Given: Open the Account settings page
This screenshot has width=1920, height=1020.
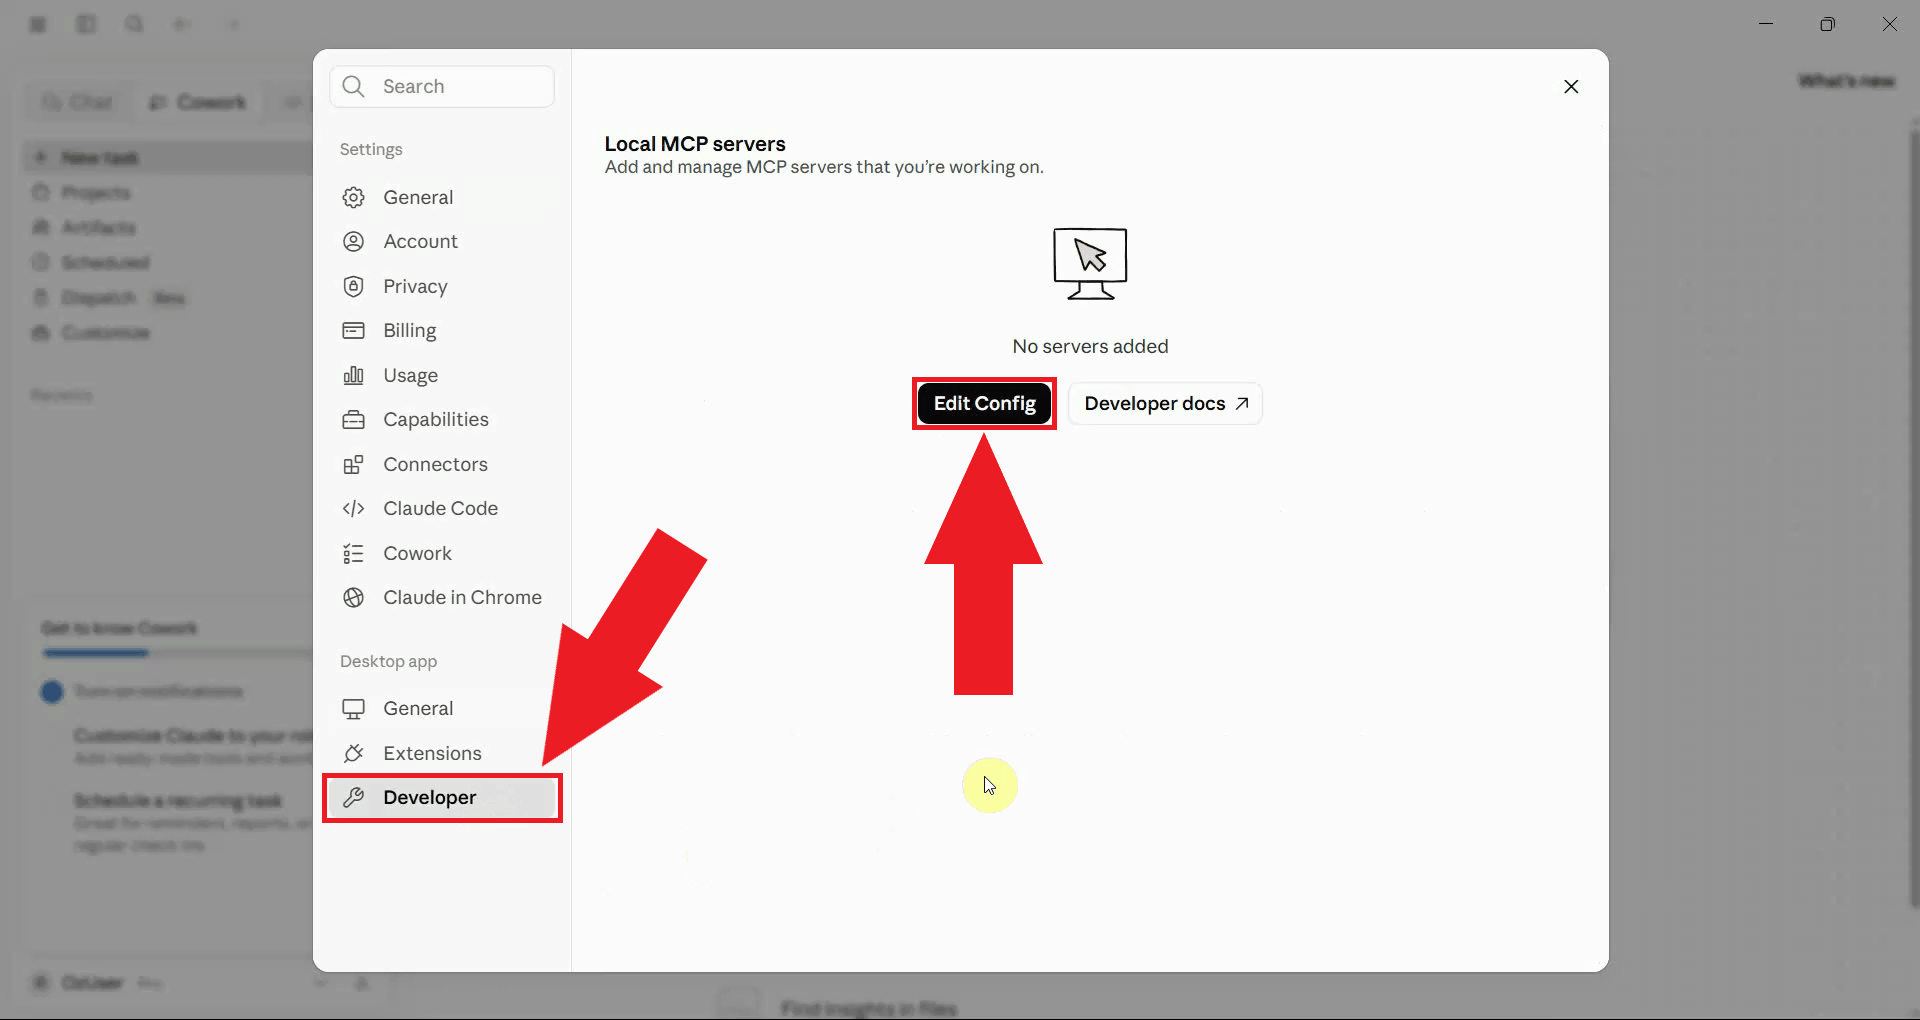Looking at the screenshot, I should (442, 241).
